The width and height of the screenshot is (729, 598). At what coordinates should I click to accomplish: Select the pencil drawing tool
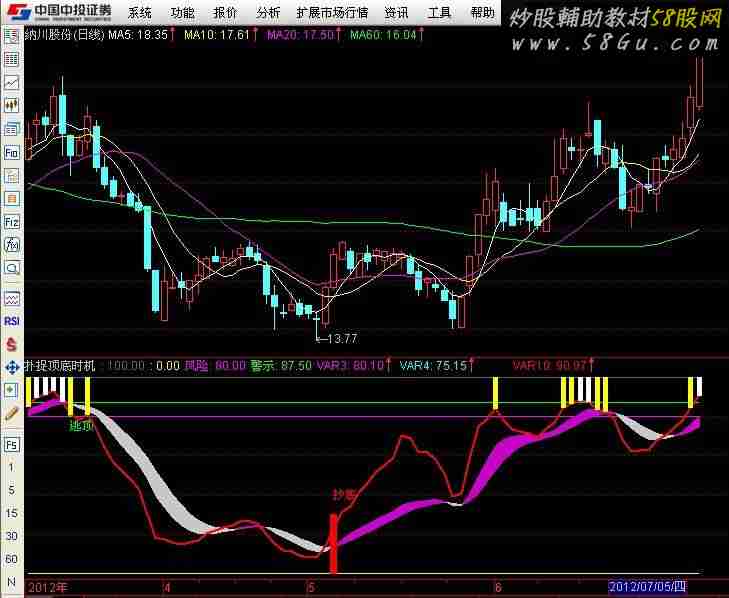tap(12, 414)
